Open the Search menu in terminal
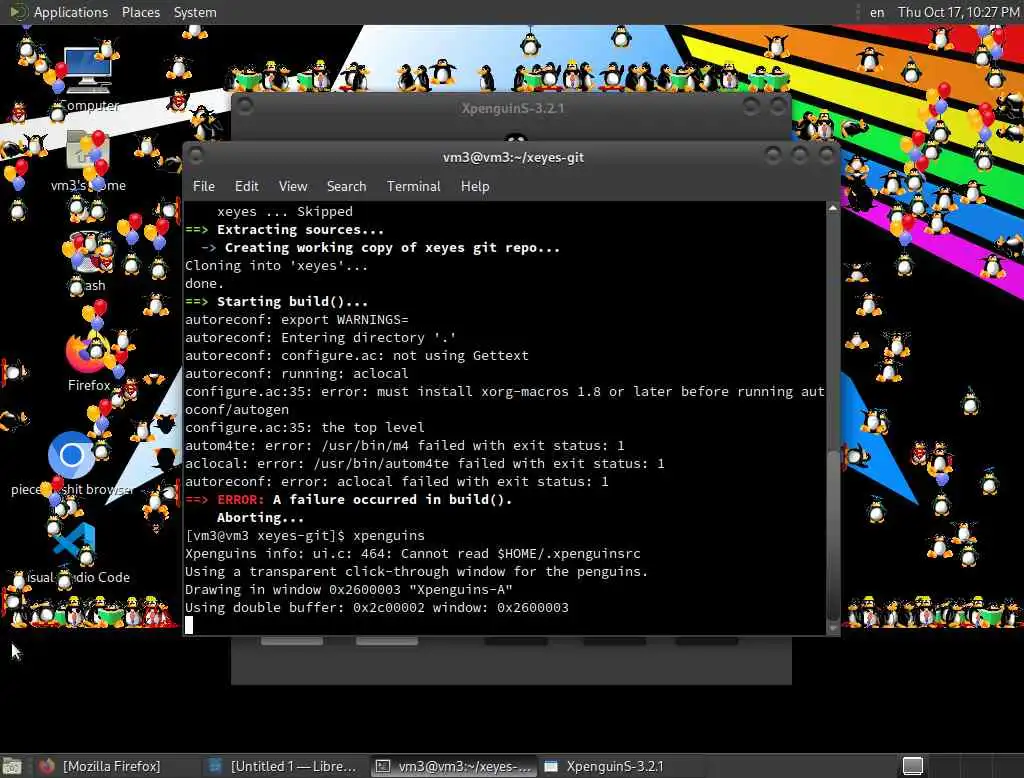Viewport: 1024px width, 778px height. (346, 186)
